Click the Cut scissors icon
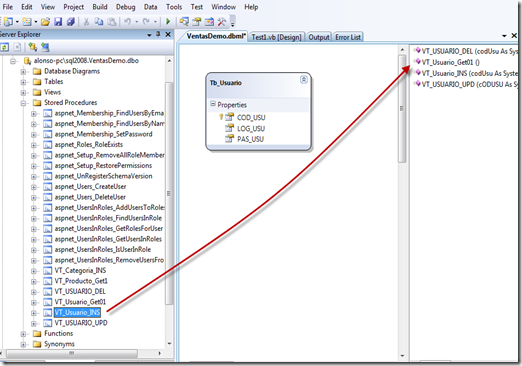 (x=86, y=22)
